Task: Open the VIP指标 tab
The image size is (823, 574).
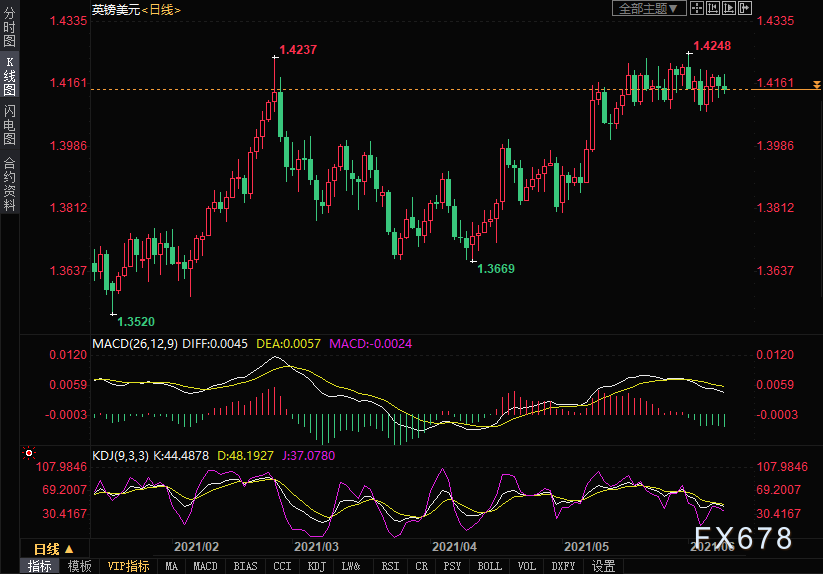Action: pyautogui.click(x=128, y=567)
